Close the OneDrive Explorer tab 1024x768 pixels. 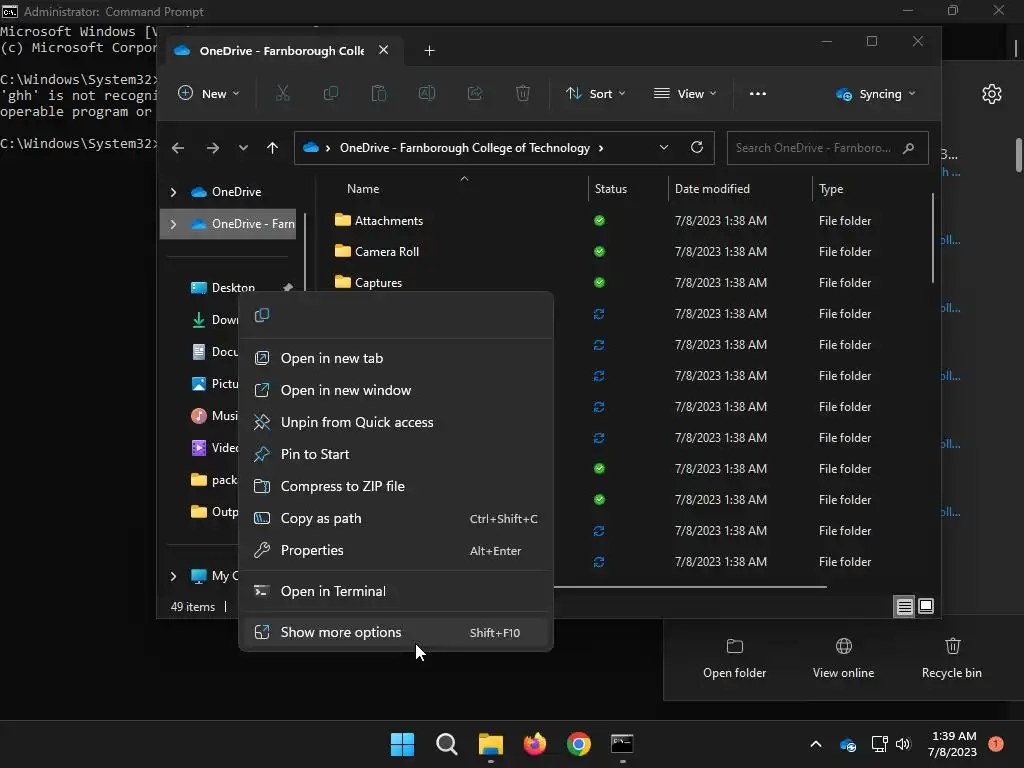tap(383, 50)
